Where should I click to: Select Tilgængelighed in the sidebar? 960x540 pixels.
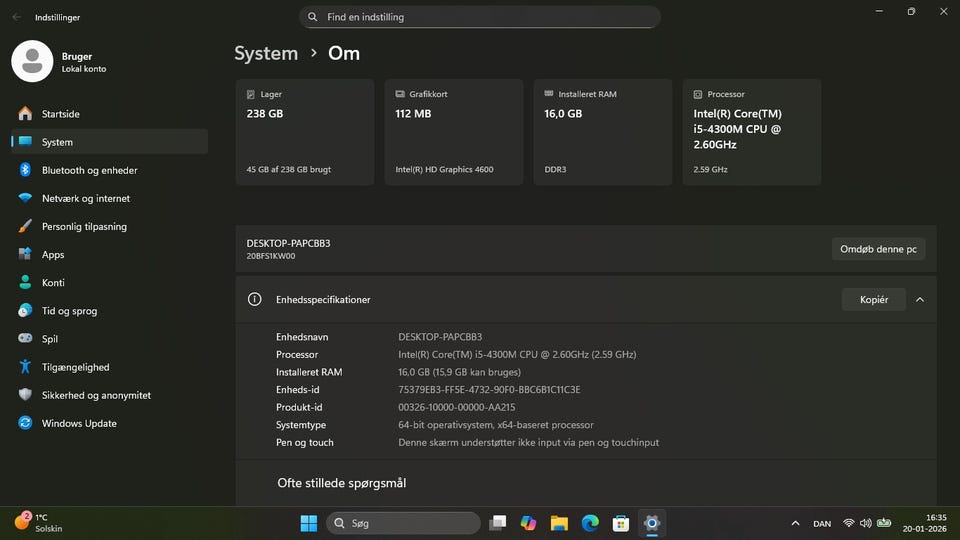[x=75, y=367]
